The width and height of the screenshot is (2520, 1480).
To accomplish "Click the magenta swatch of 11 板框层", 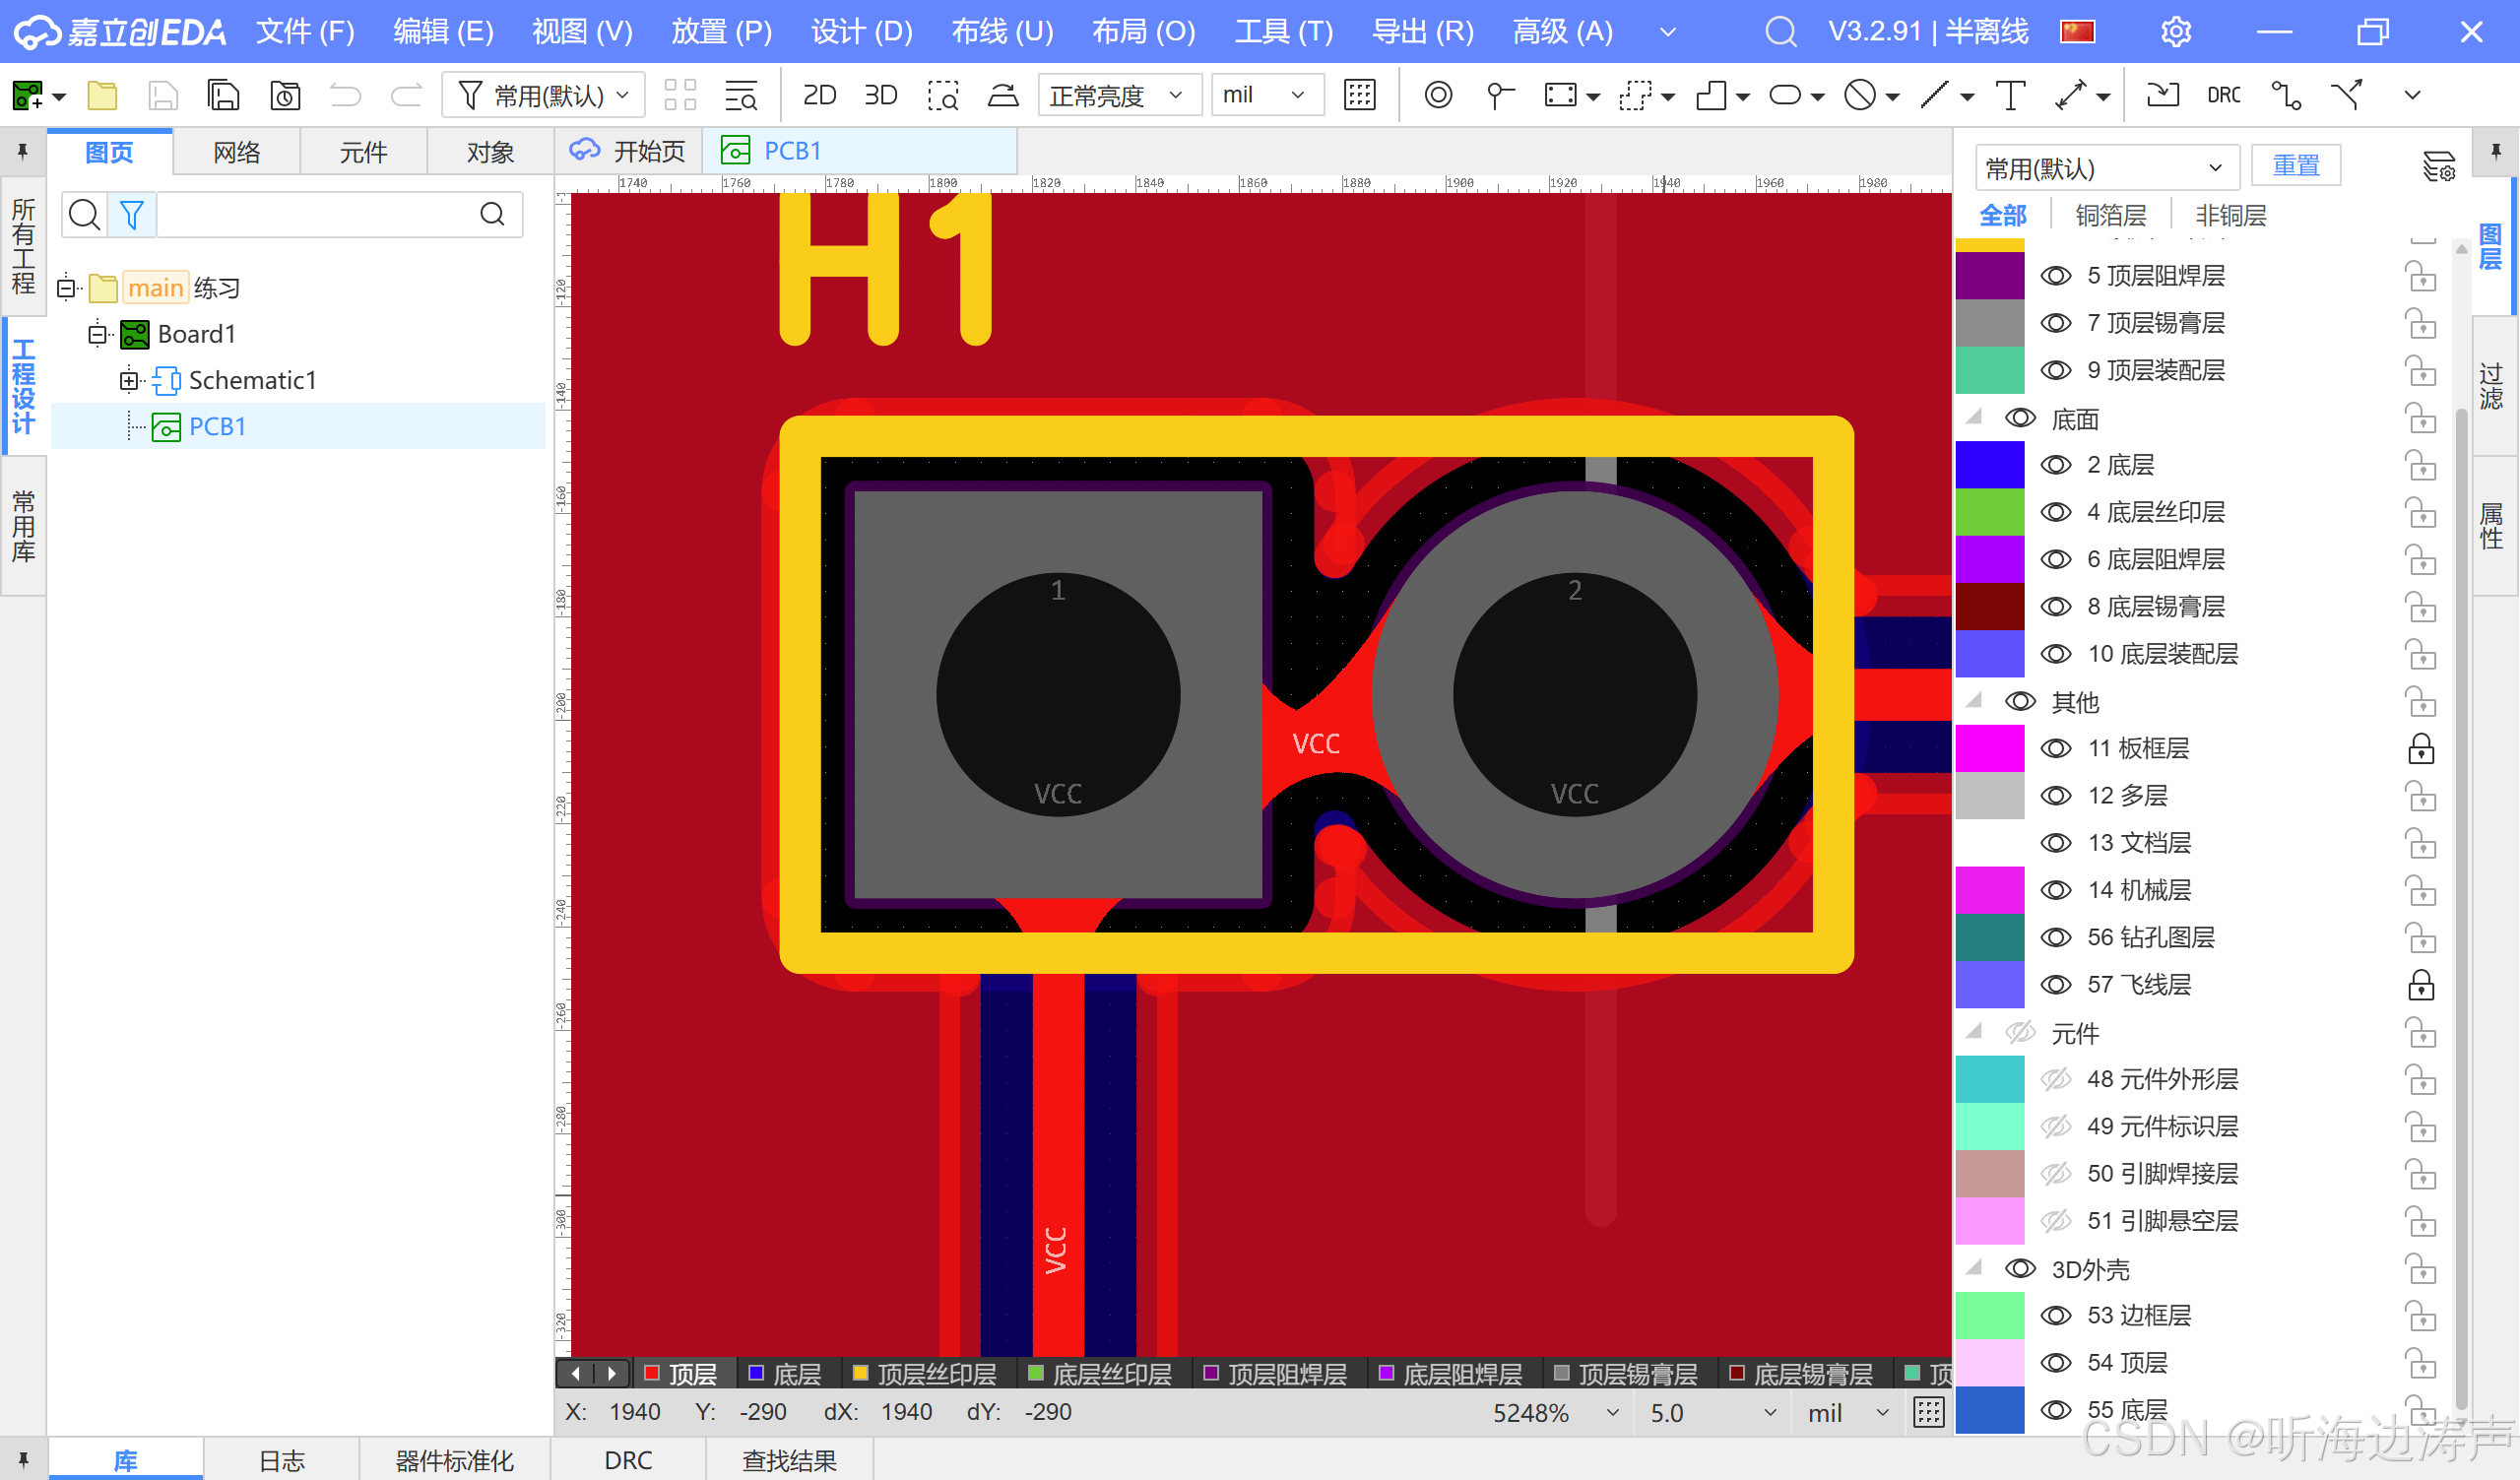I will pyautogui.click(x=1989, y=748).
